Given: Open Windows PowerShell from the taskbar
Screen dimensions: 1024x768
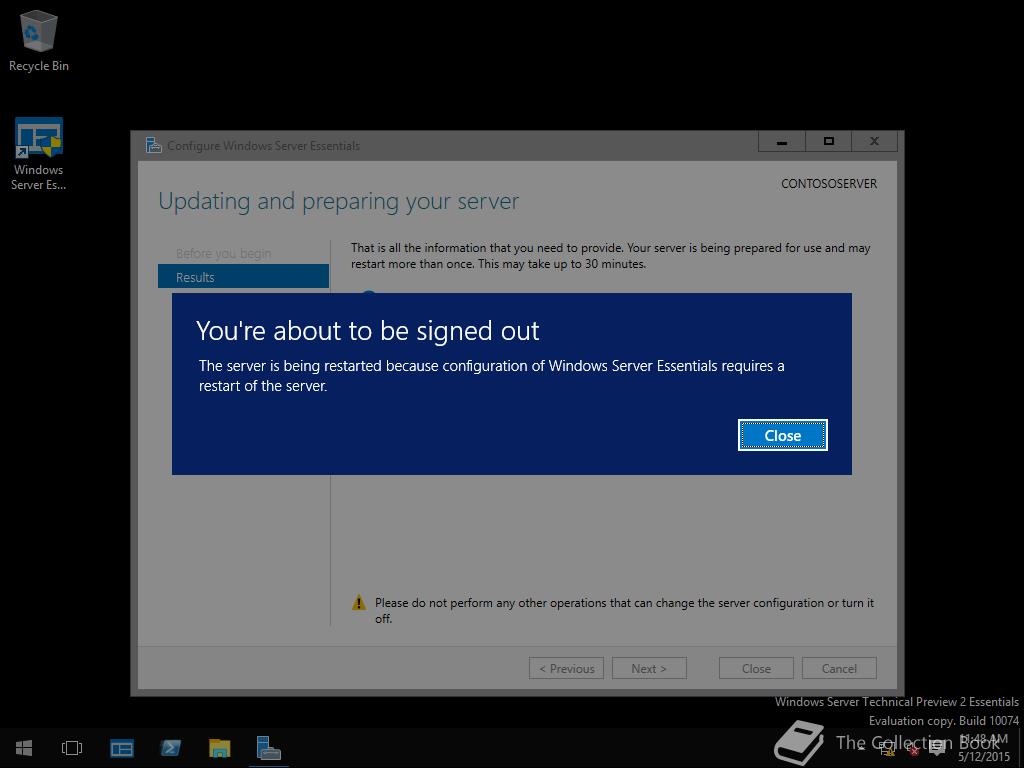Looking at the screenshot, I should pyautogui.click(x=170, y=748).
